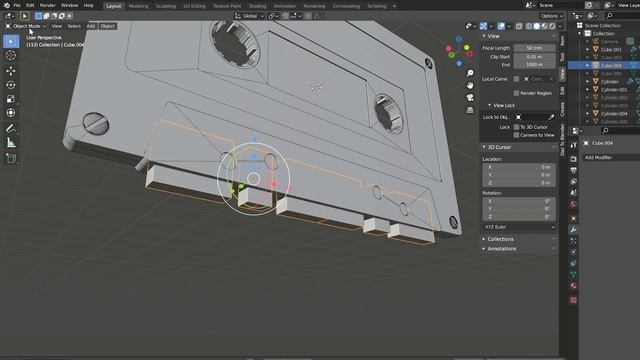Open the Particles properties tab icon
The image size is (640, 360).
coord(573,241)
